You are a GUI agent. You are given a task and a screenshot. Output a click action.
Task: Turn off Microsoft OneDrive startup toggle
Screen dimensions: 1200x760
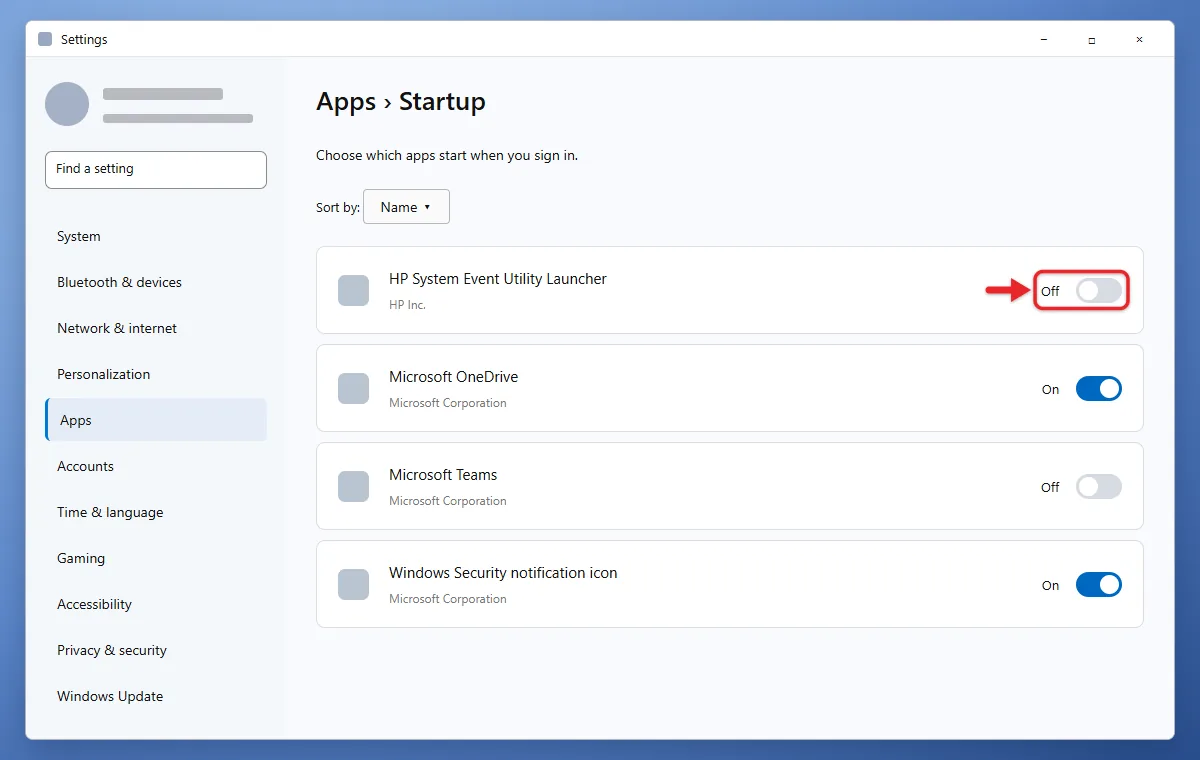(1098, 389)
